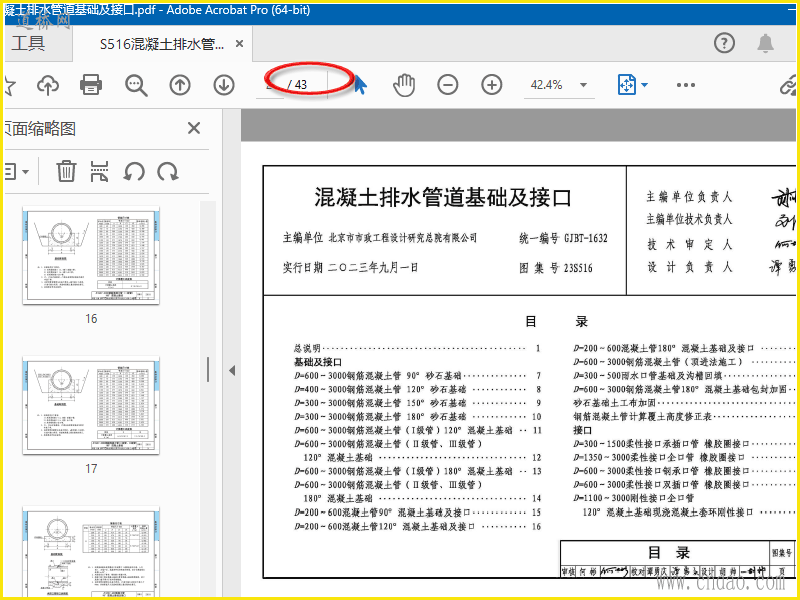
Task: Click the extract pages scissors icon
Action: click(99, 171)
